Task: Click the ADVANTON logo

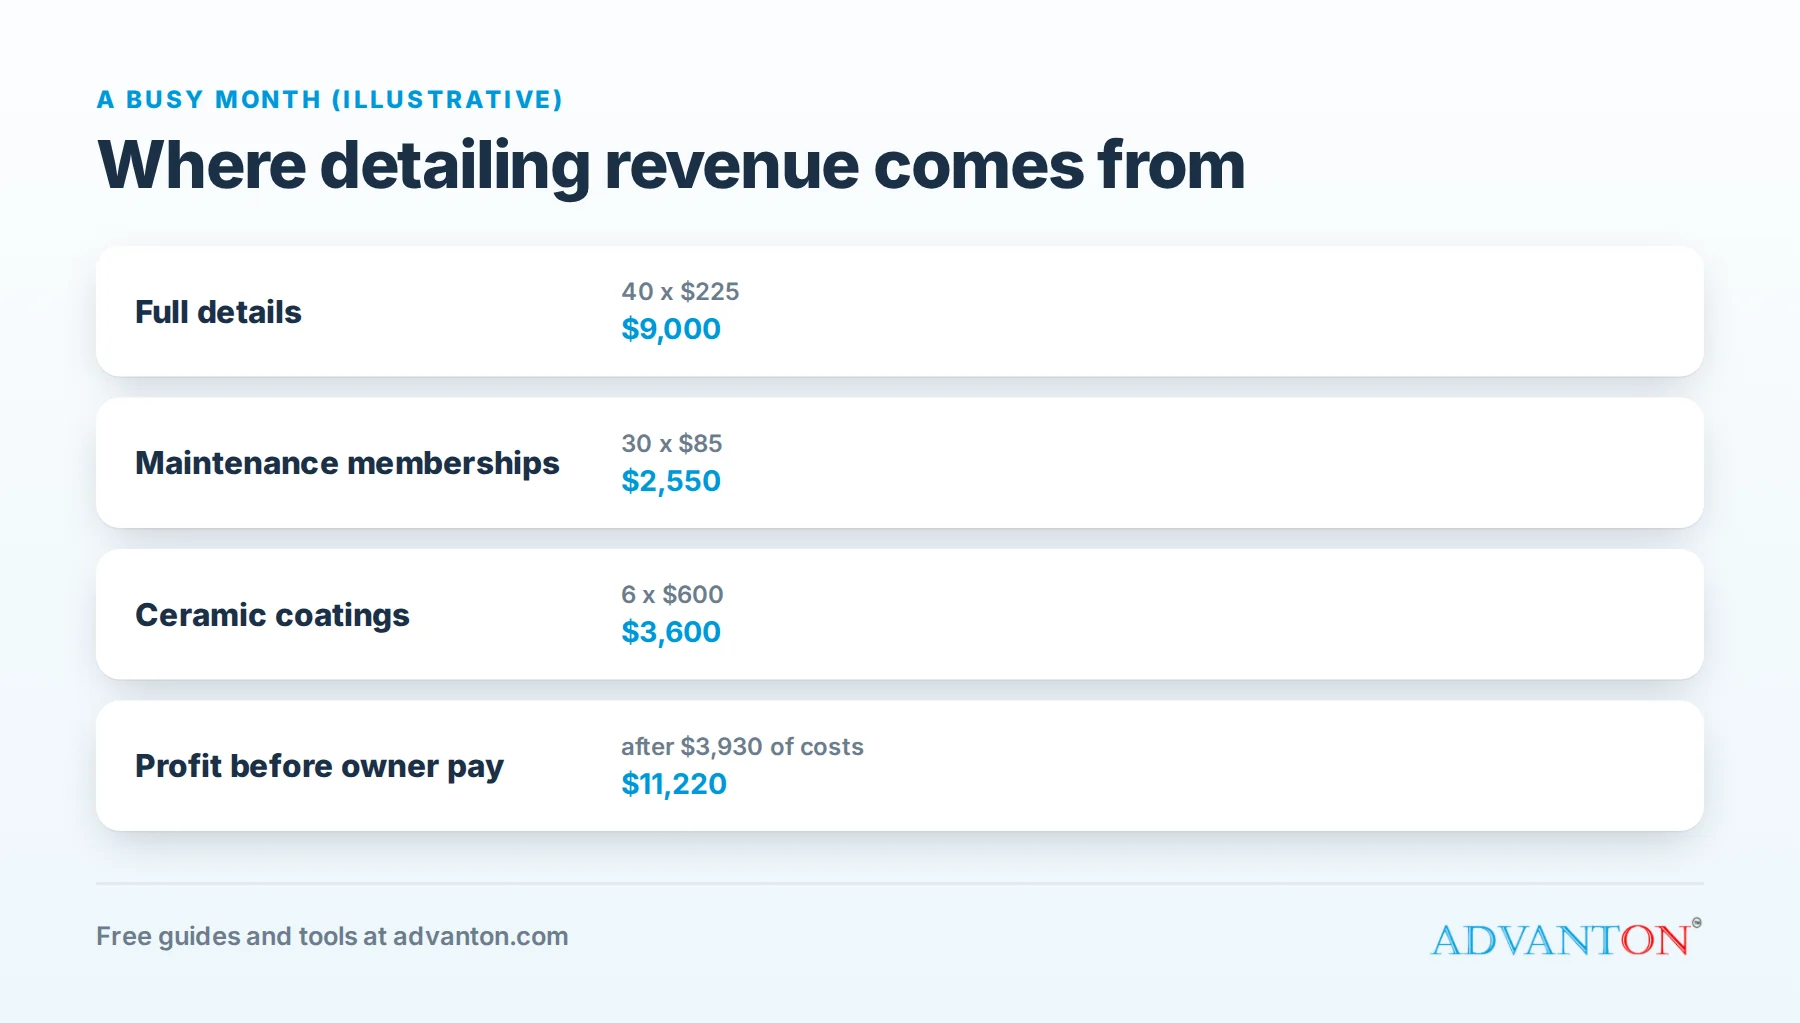Action: pos(1566,938)
